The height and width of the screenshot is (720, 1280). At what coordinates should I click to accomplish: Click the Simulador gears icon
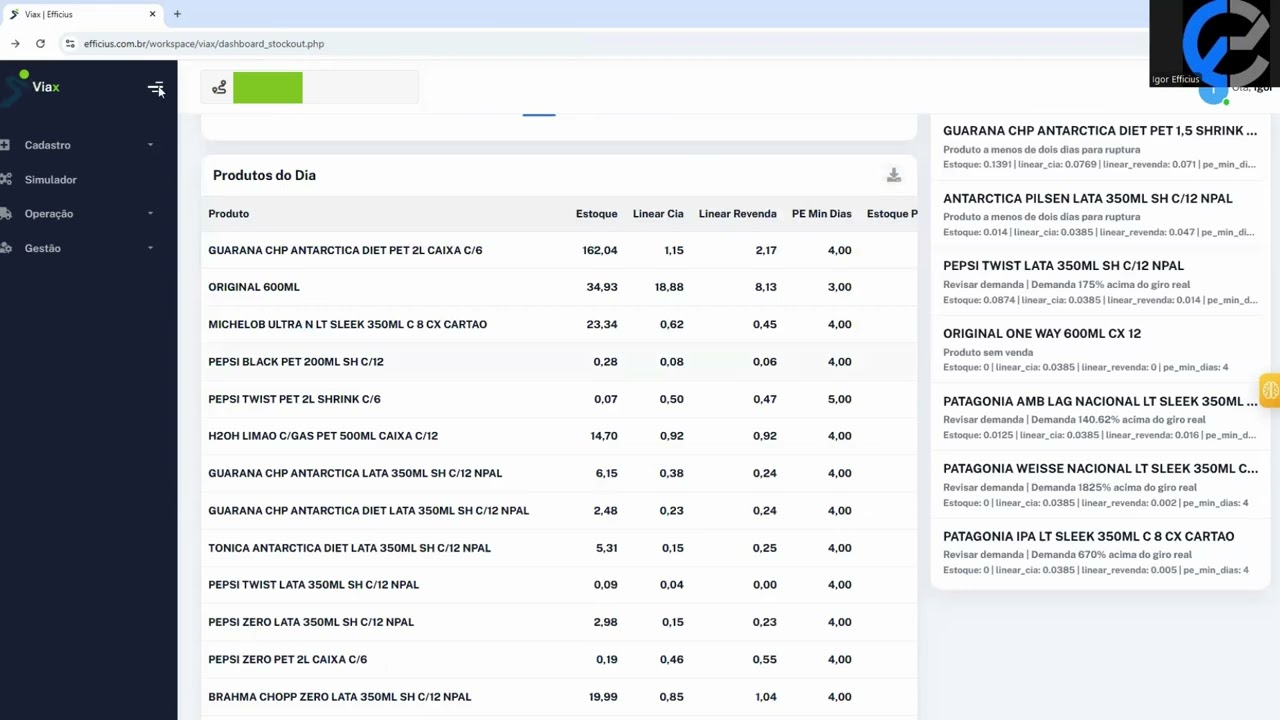[6, 180]
